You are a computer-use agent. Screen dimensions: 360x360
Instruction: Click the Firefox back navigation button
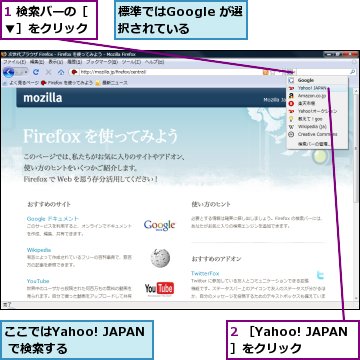(8, 72)
